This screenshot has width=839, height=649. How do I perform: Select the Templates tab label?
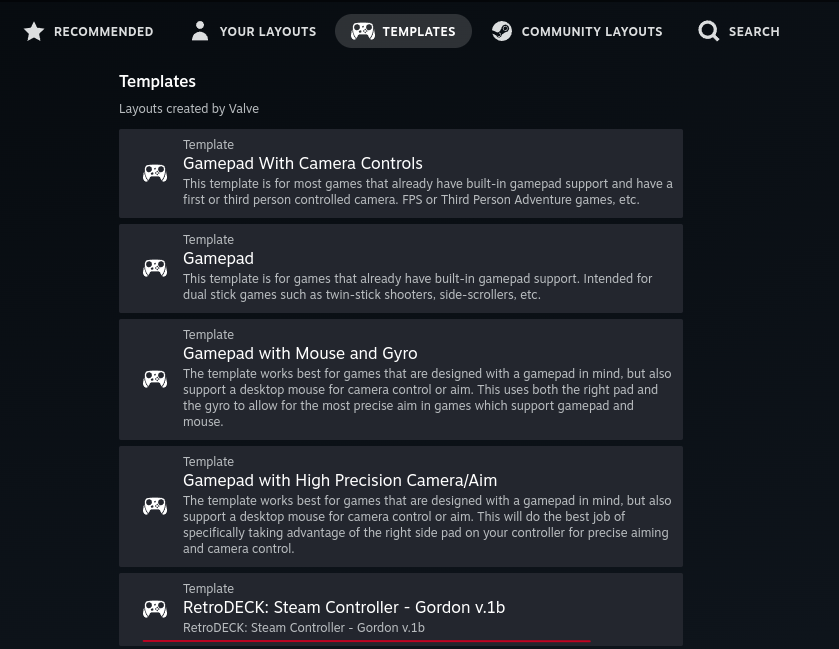tap(418, 32)
